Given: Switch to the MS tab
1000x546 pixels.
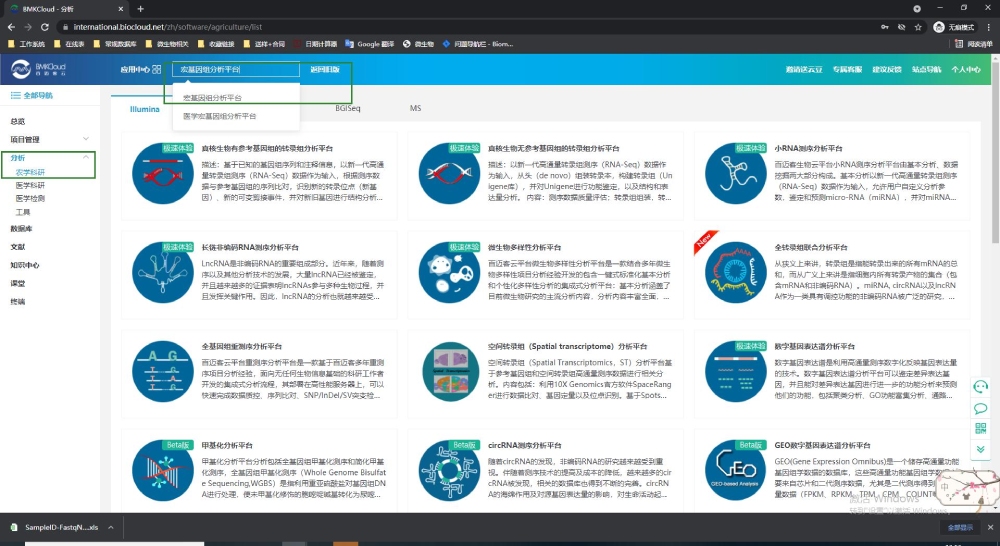Looking at the screenshot, I should tap(415, 108).
